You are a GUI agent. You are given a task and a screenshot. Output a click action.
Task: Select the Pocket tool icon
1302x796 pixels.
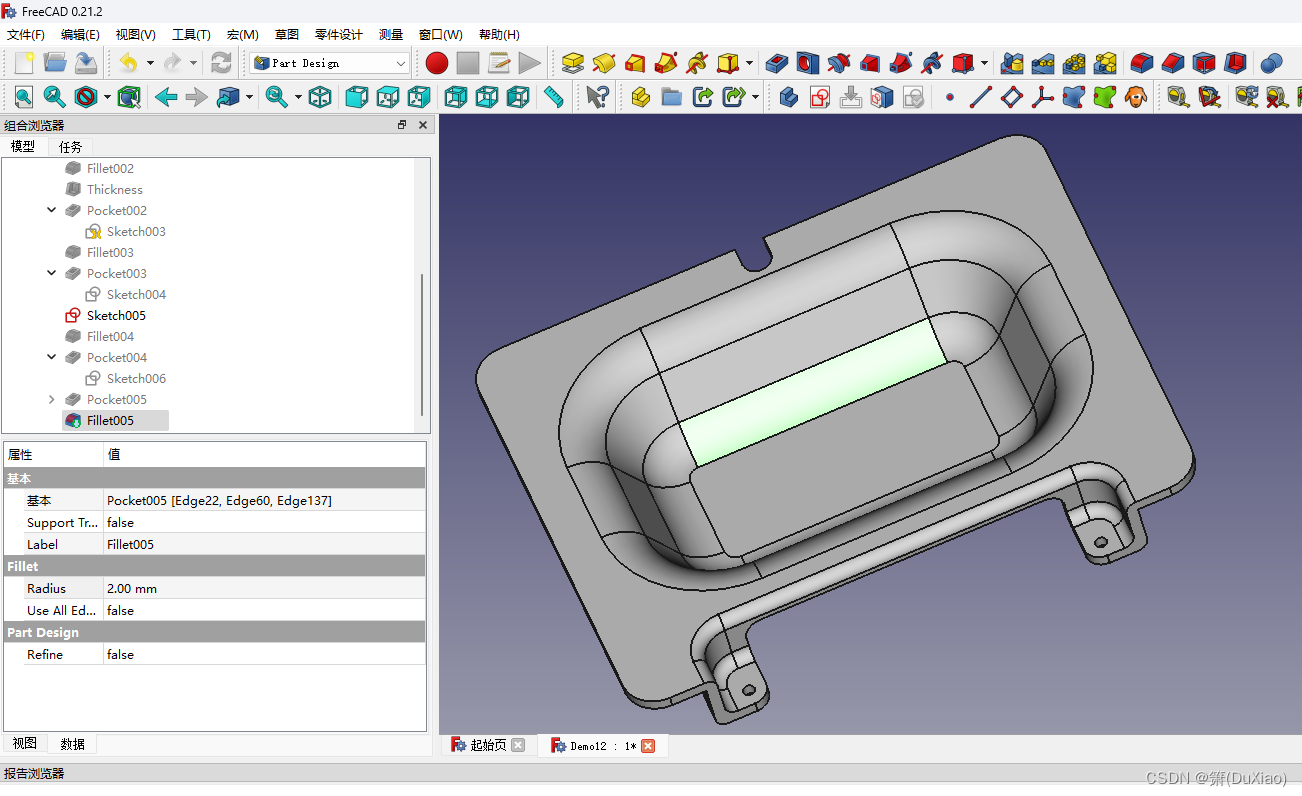click(777, 63)
